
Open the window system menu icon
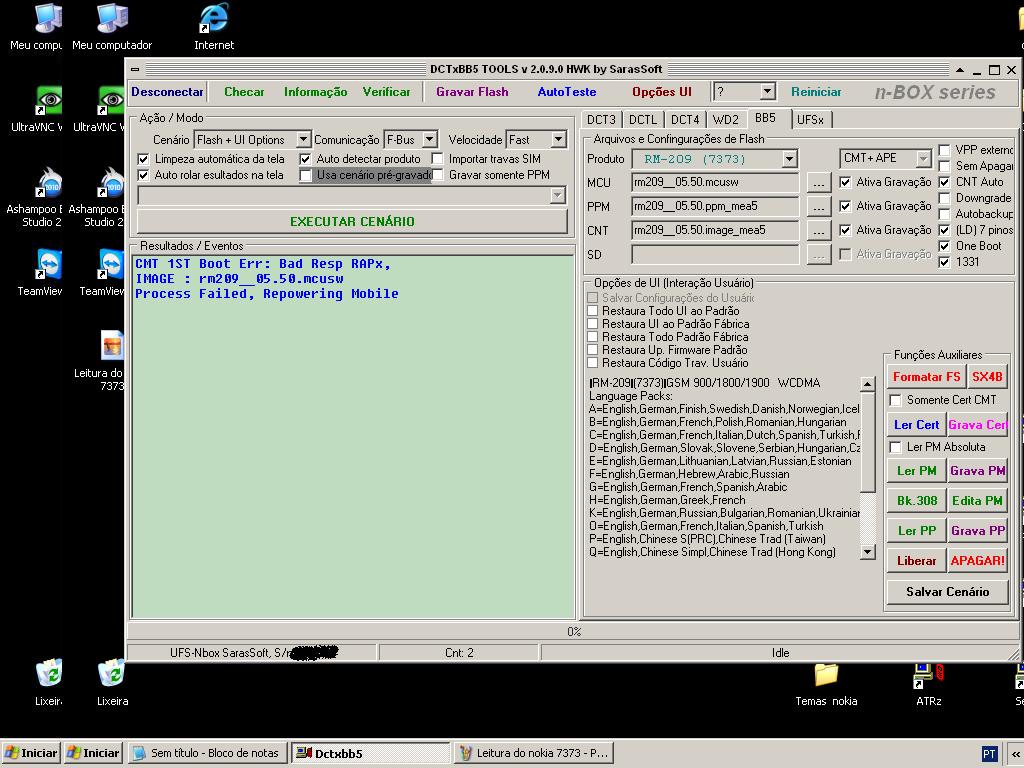[x=135, y=69]
